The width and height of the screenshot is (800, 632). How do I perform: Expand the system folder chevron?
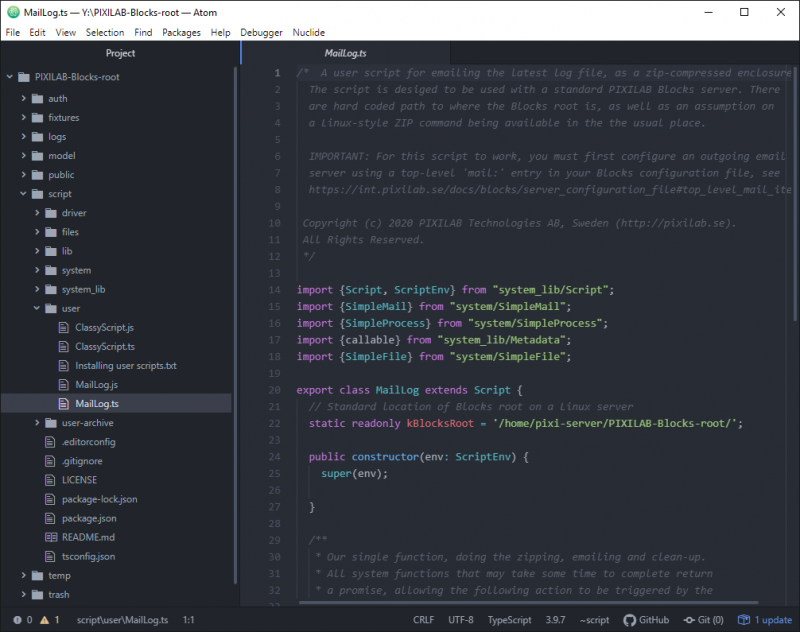point(37,270)
